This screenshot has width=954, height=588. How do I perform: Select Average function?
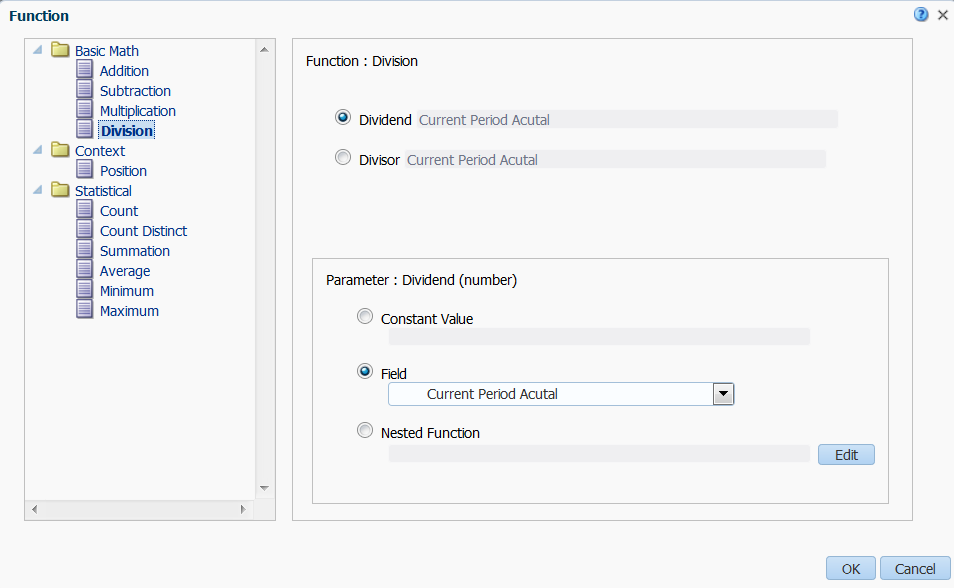pyautogui.click(x=125, y=271)
